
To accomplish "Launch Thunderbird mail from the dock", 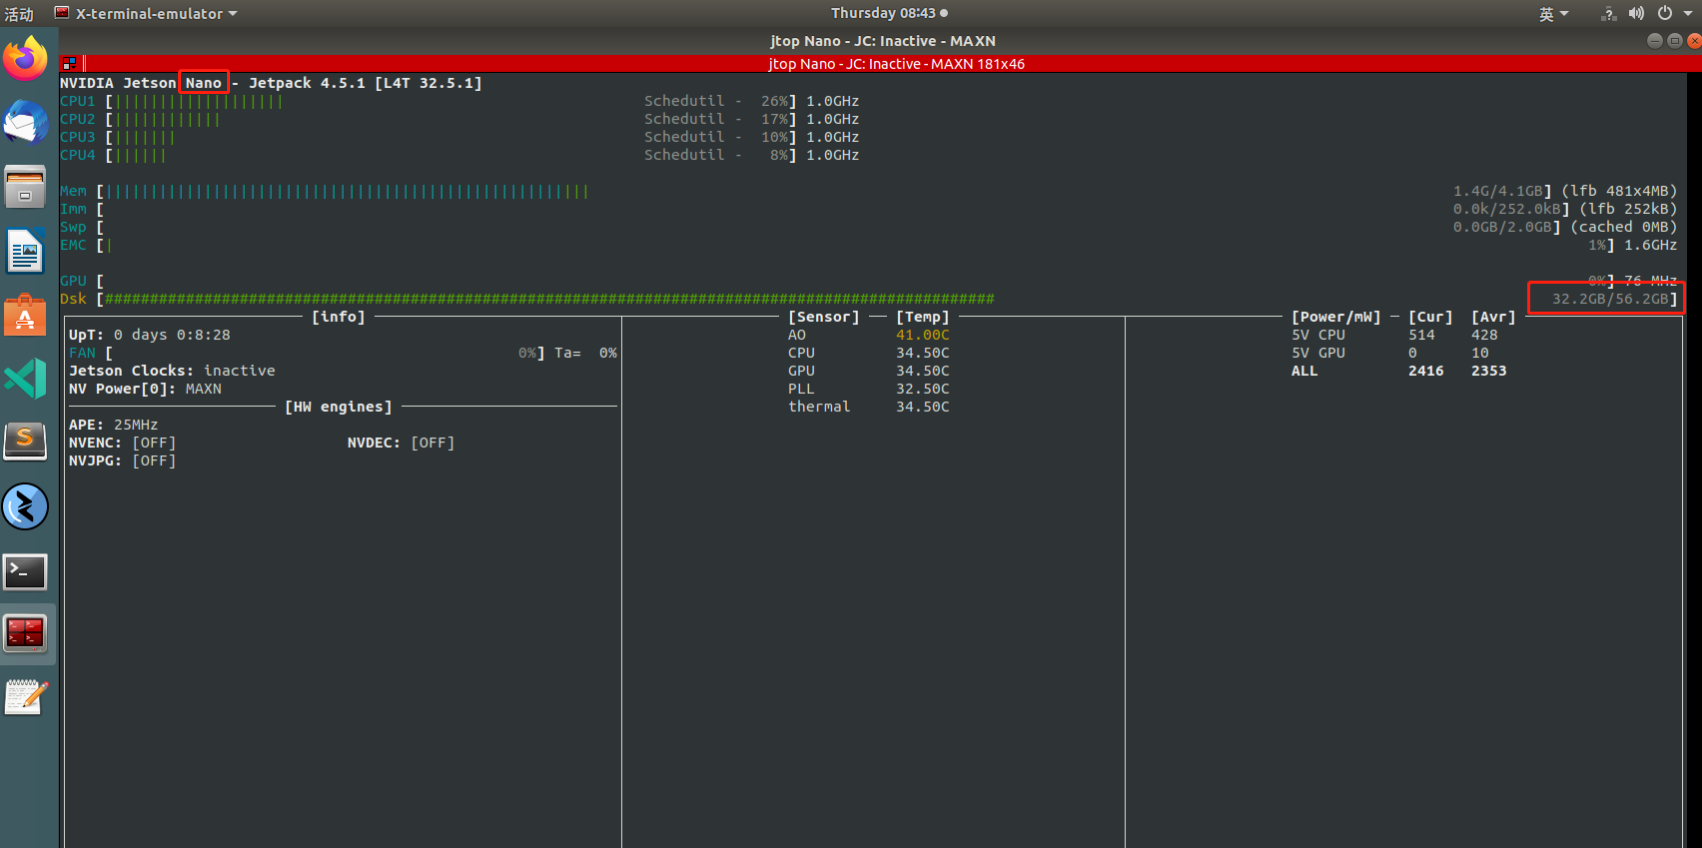I will (25, 123).
